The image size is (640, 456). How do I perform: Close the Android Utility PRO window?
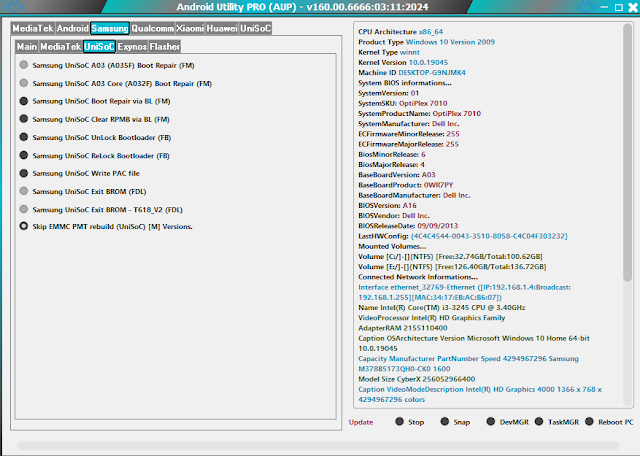tap(633, 7)
